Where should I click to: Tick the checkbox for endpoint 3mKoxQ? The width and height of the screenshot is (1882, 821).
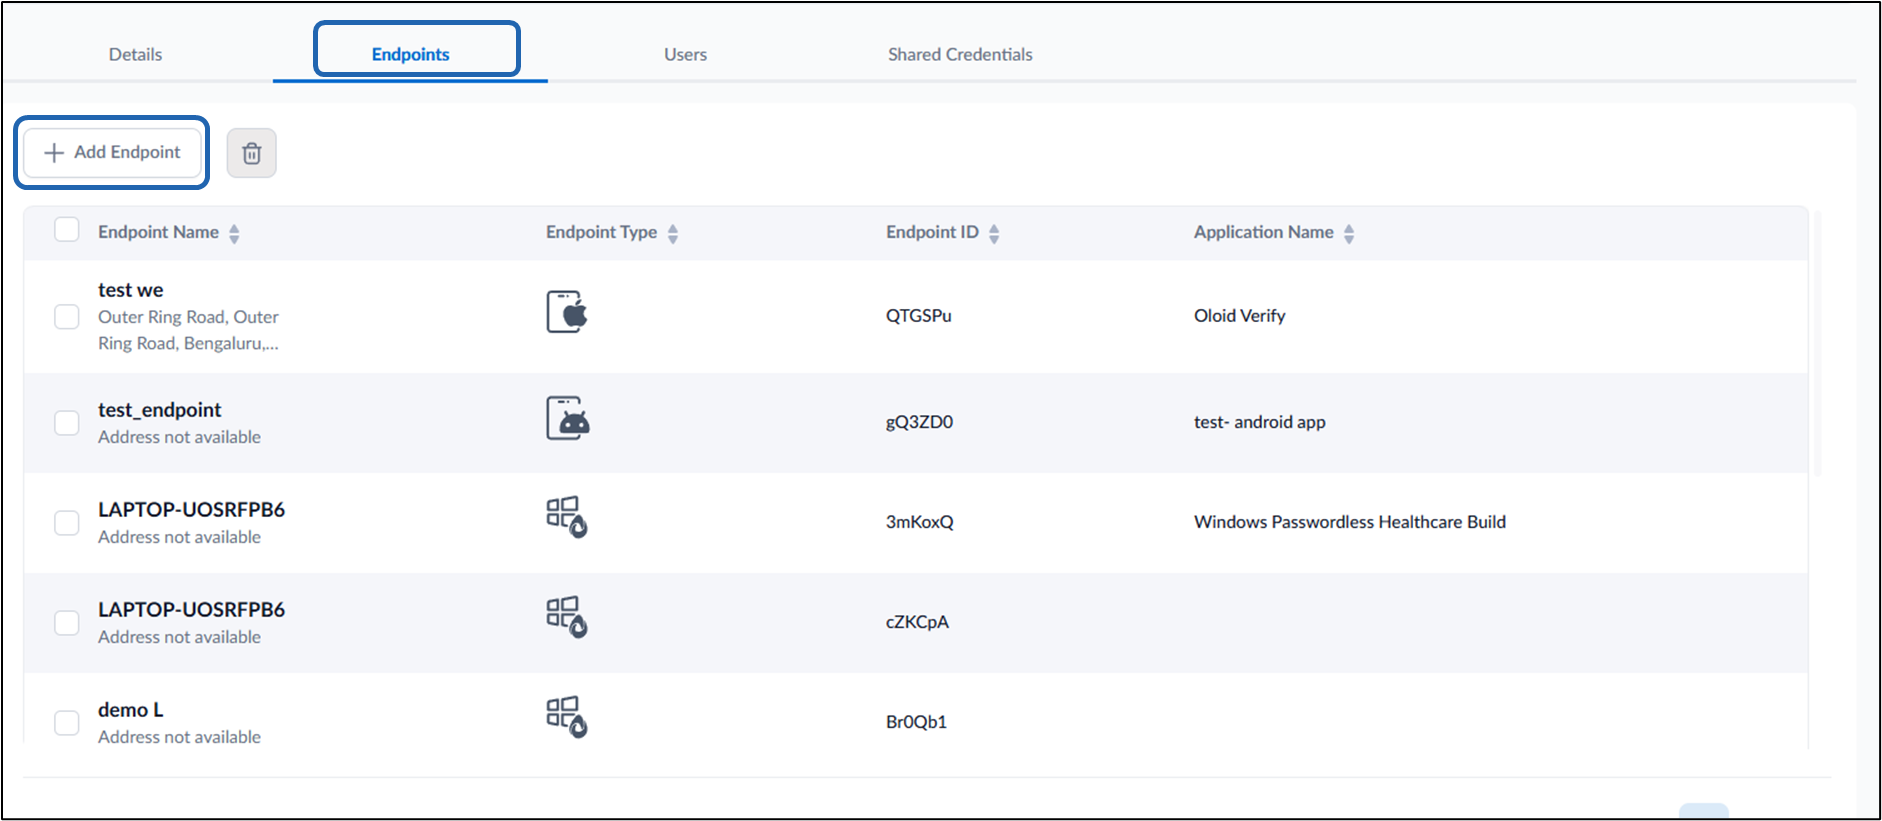click(x=67, y=523)
